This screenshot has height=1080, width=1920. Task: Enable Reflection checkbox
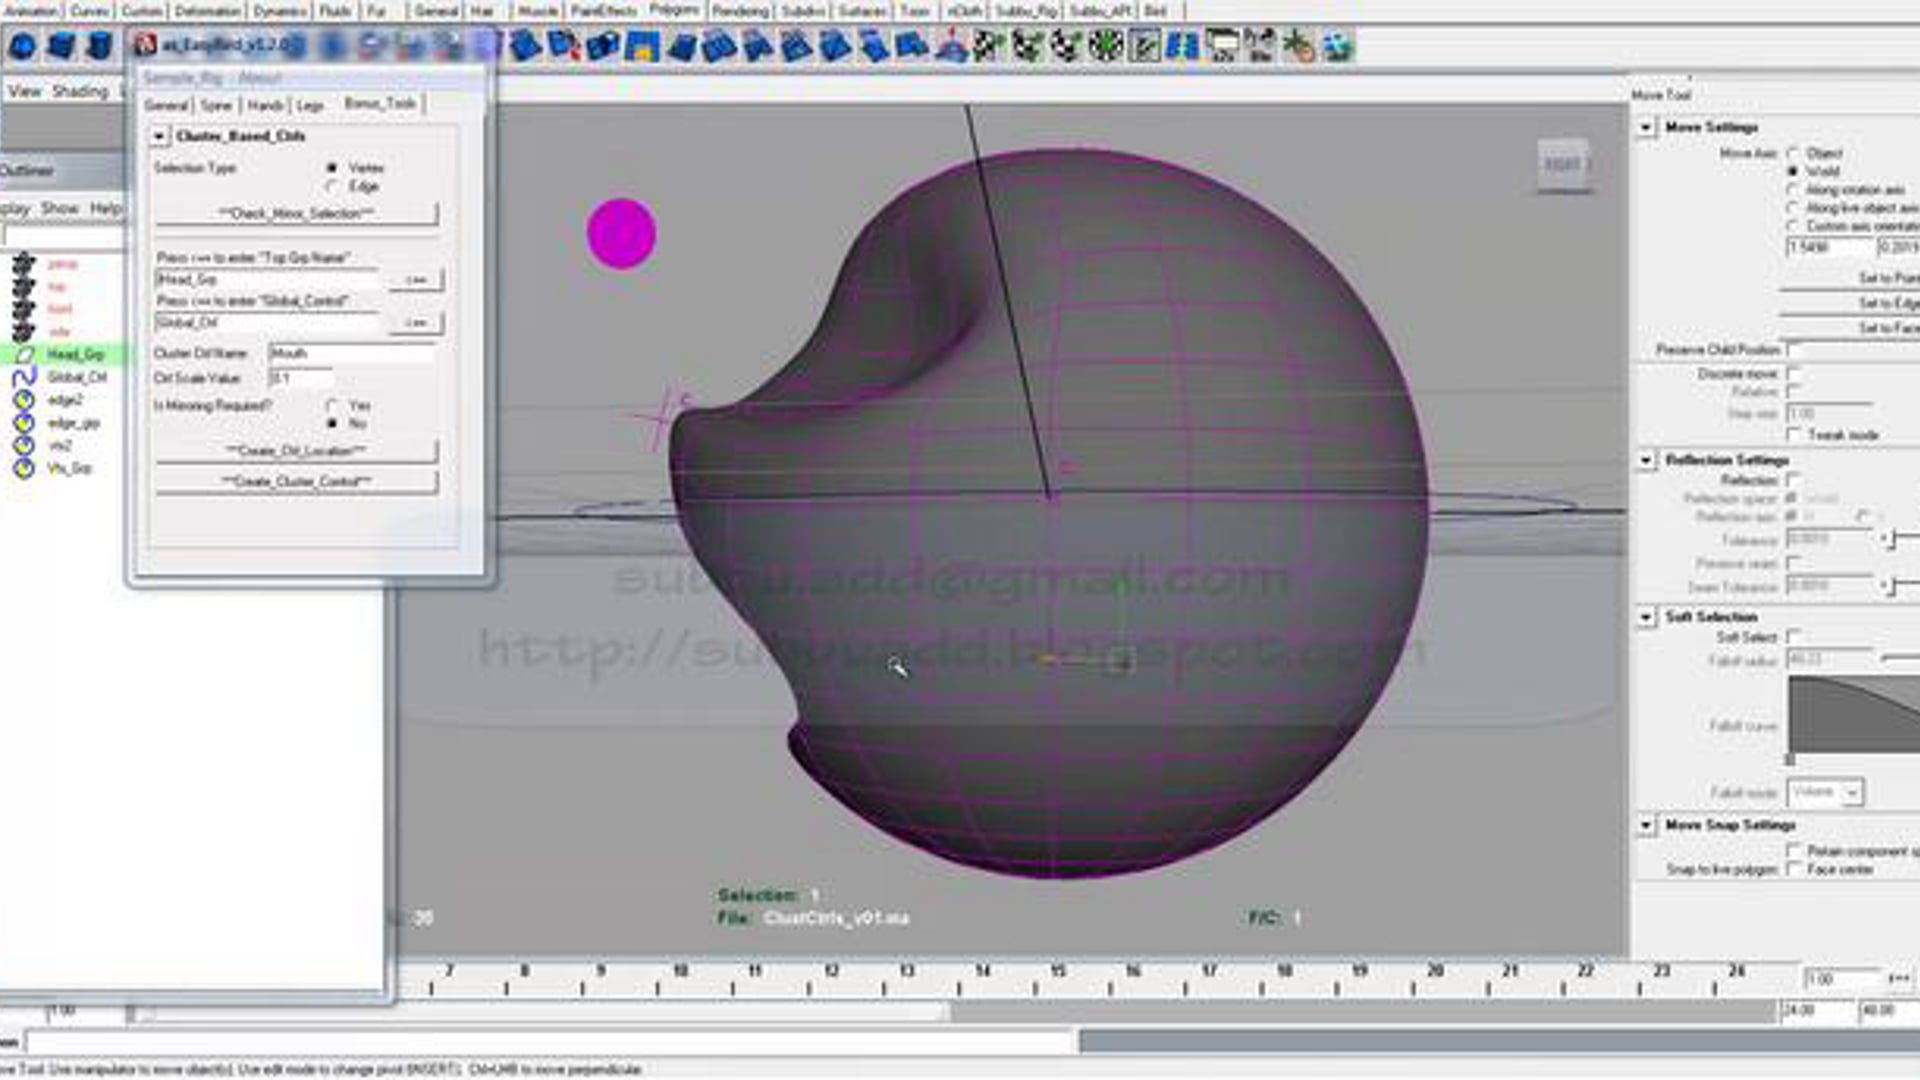[1794, 480]
